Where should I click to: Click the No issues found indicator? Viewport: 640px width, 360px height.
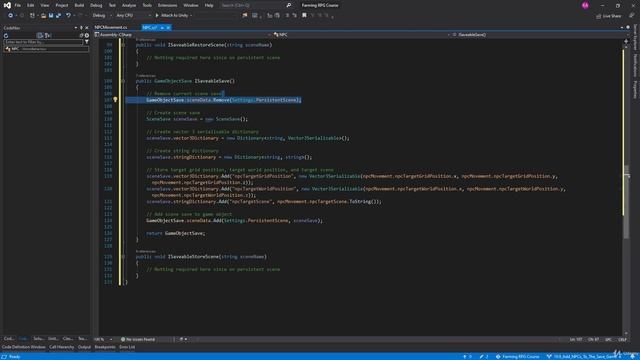point(138,339)
